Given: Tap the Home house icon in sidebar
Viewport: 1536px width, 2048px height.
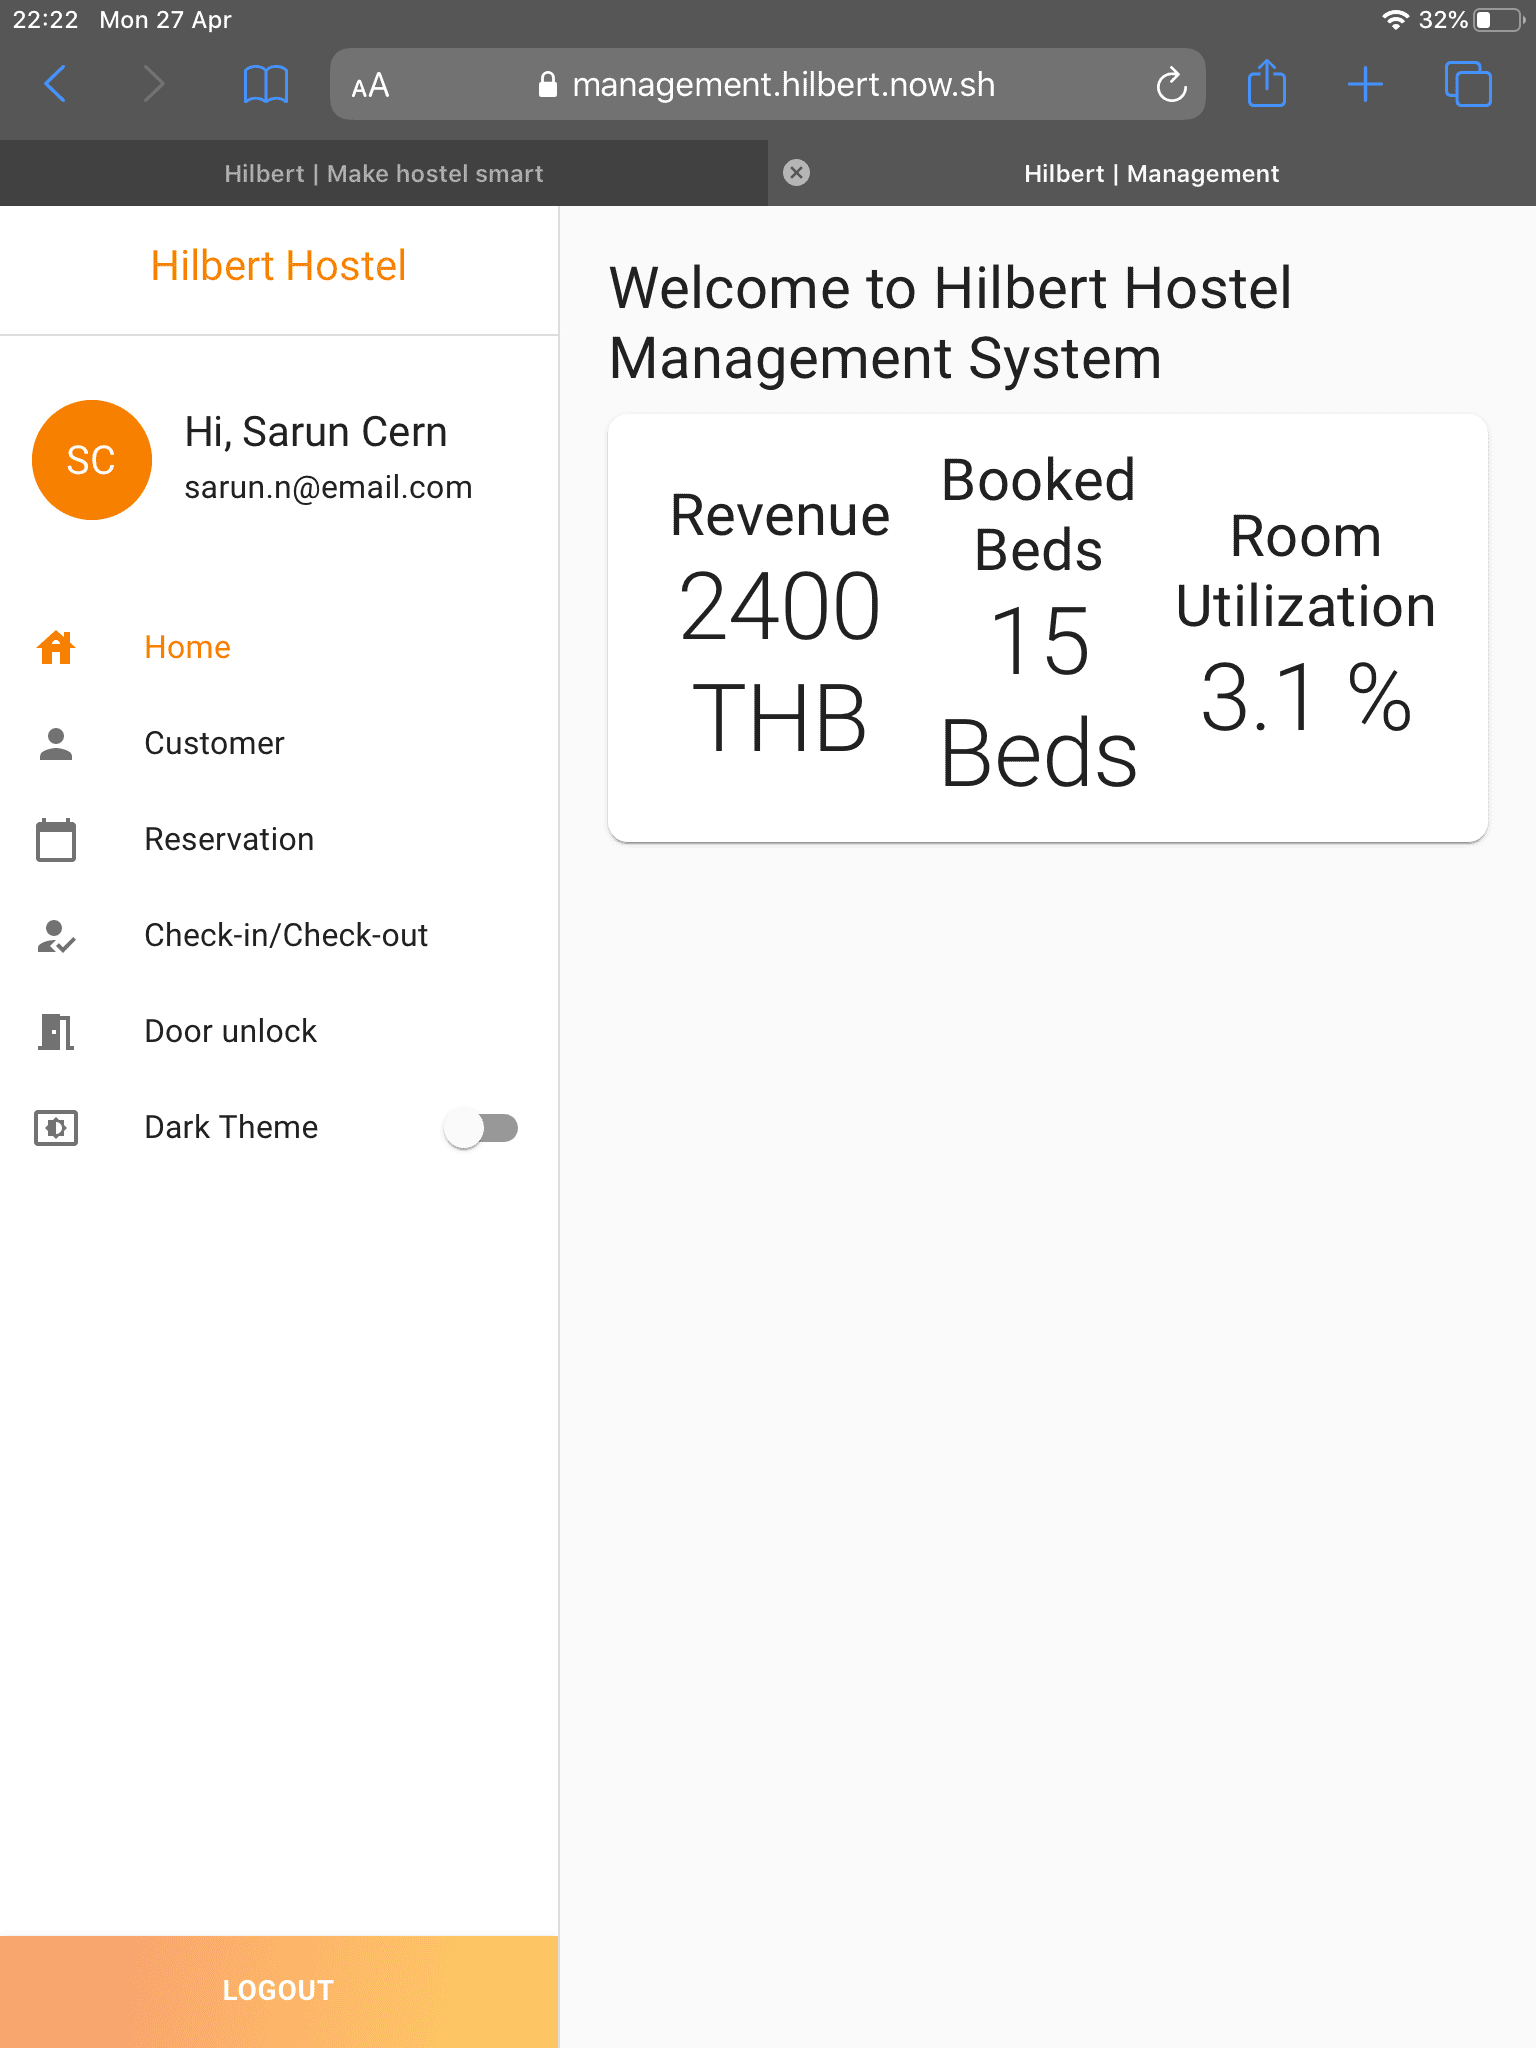Looking at the screenshot, I should tap(56, 647).
